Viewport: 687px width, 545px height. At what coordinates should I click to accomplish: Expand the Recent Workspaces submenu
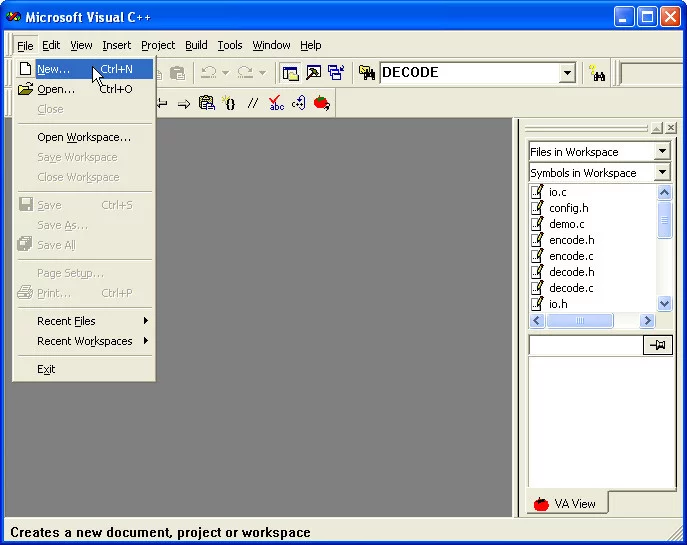coord(85,341)
